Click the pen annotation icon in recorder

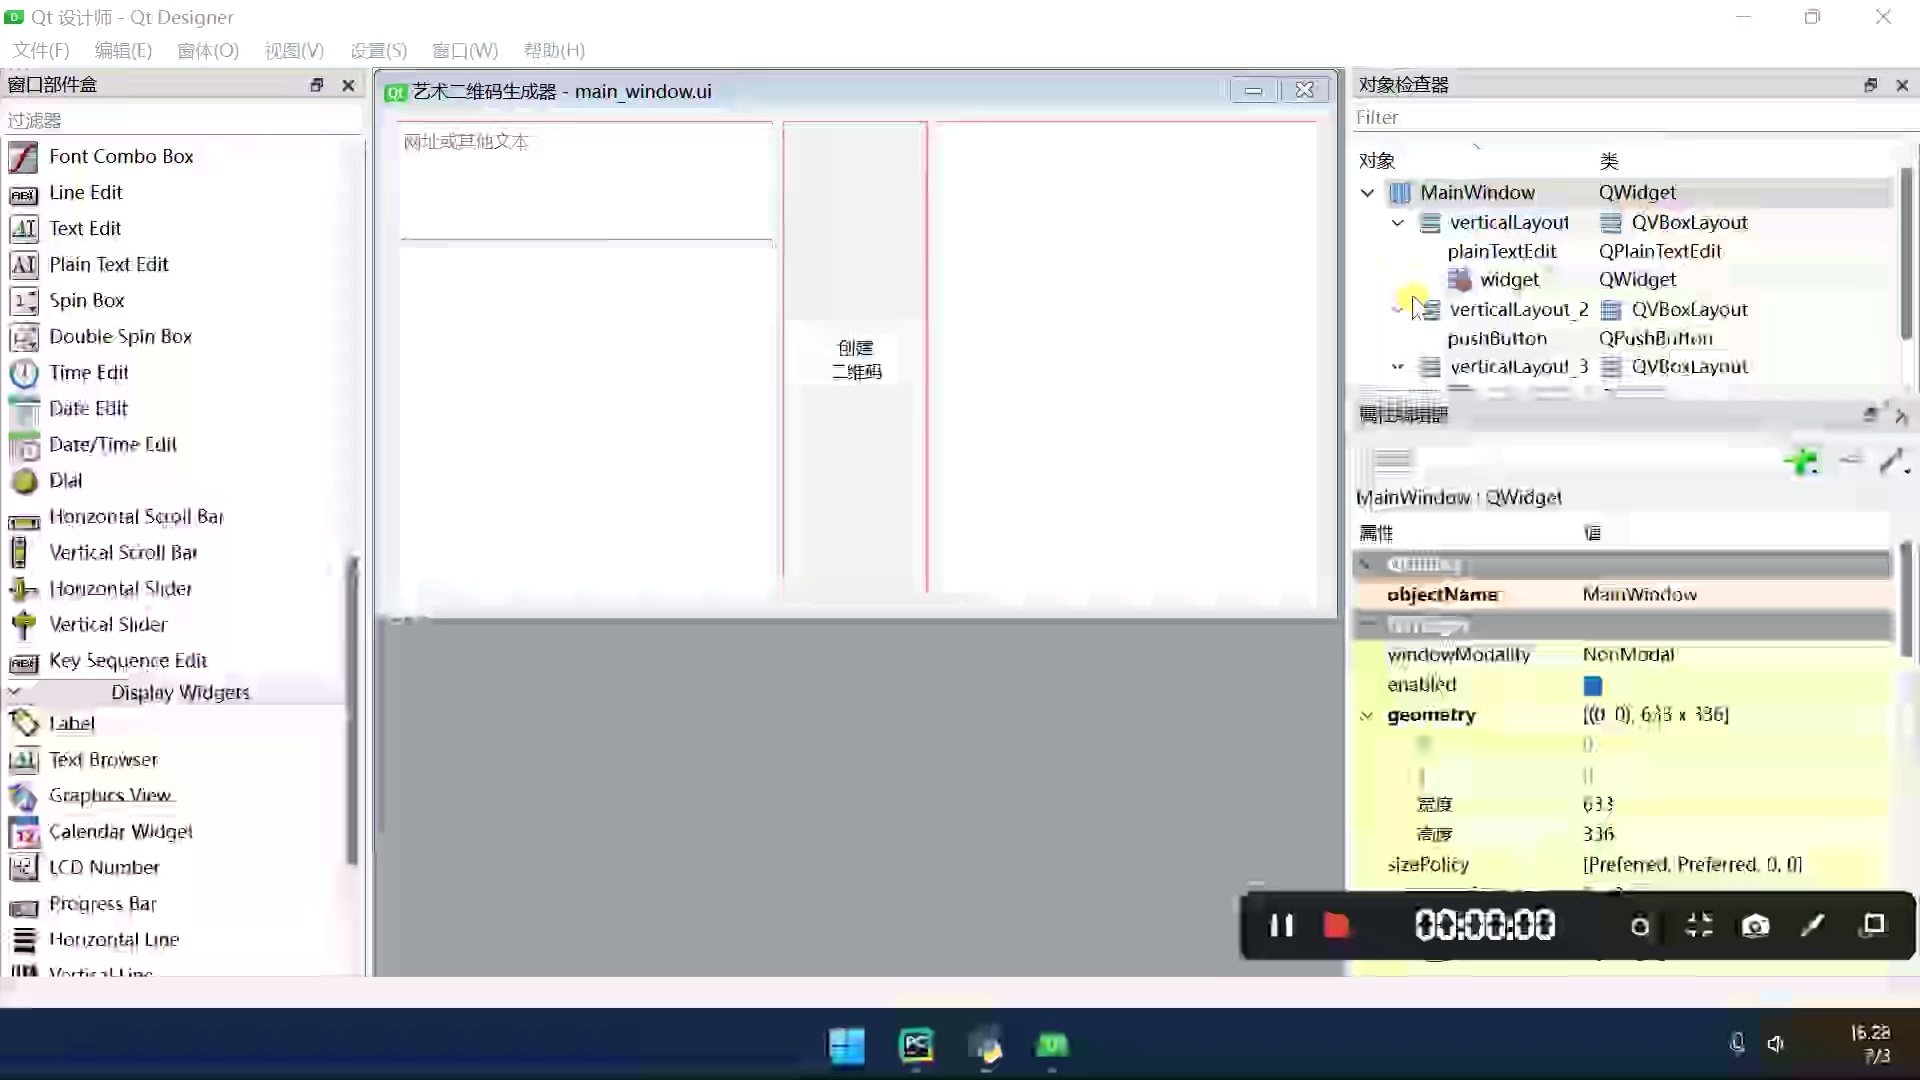[x=1813, y=926]
